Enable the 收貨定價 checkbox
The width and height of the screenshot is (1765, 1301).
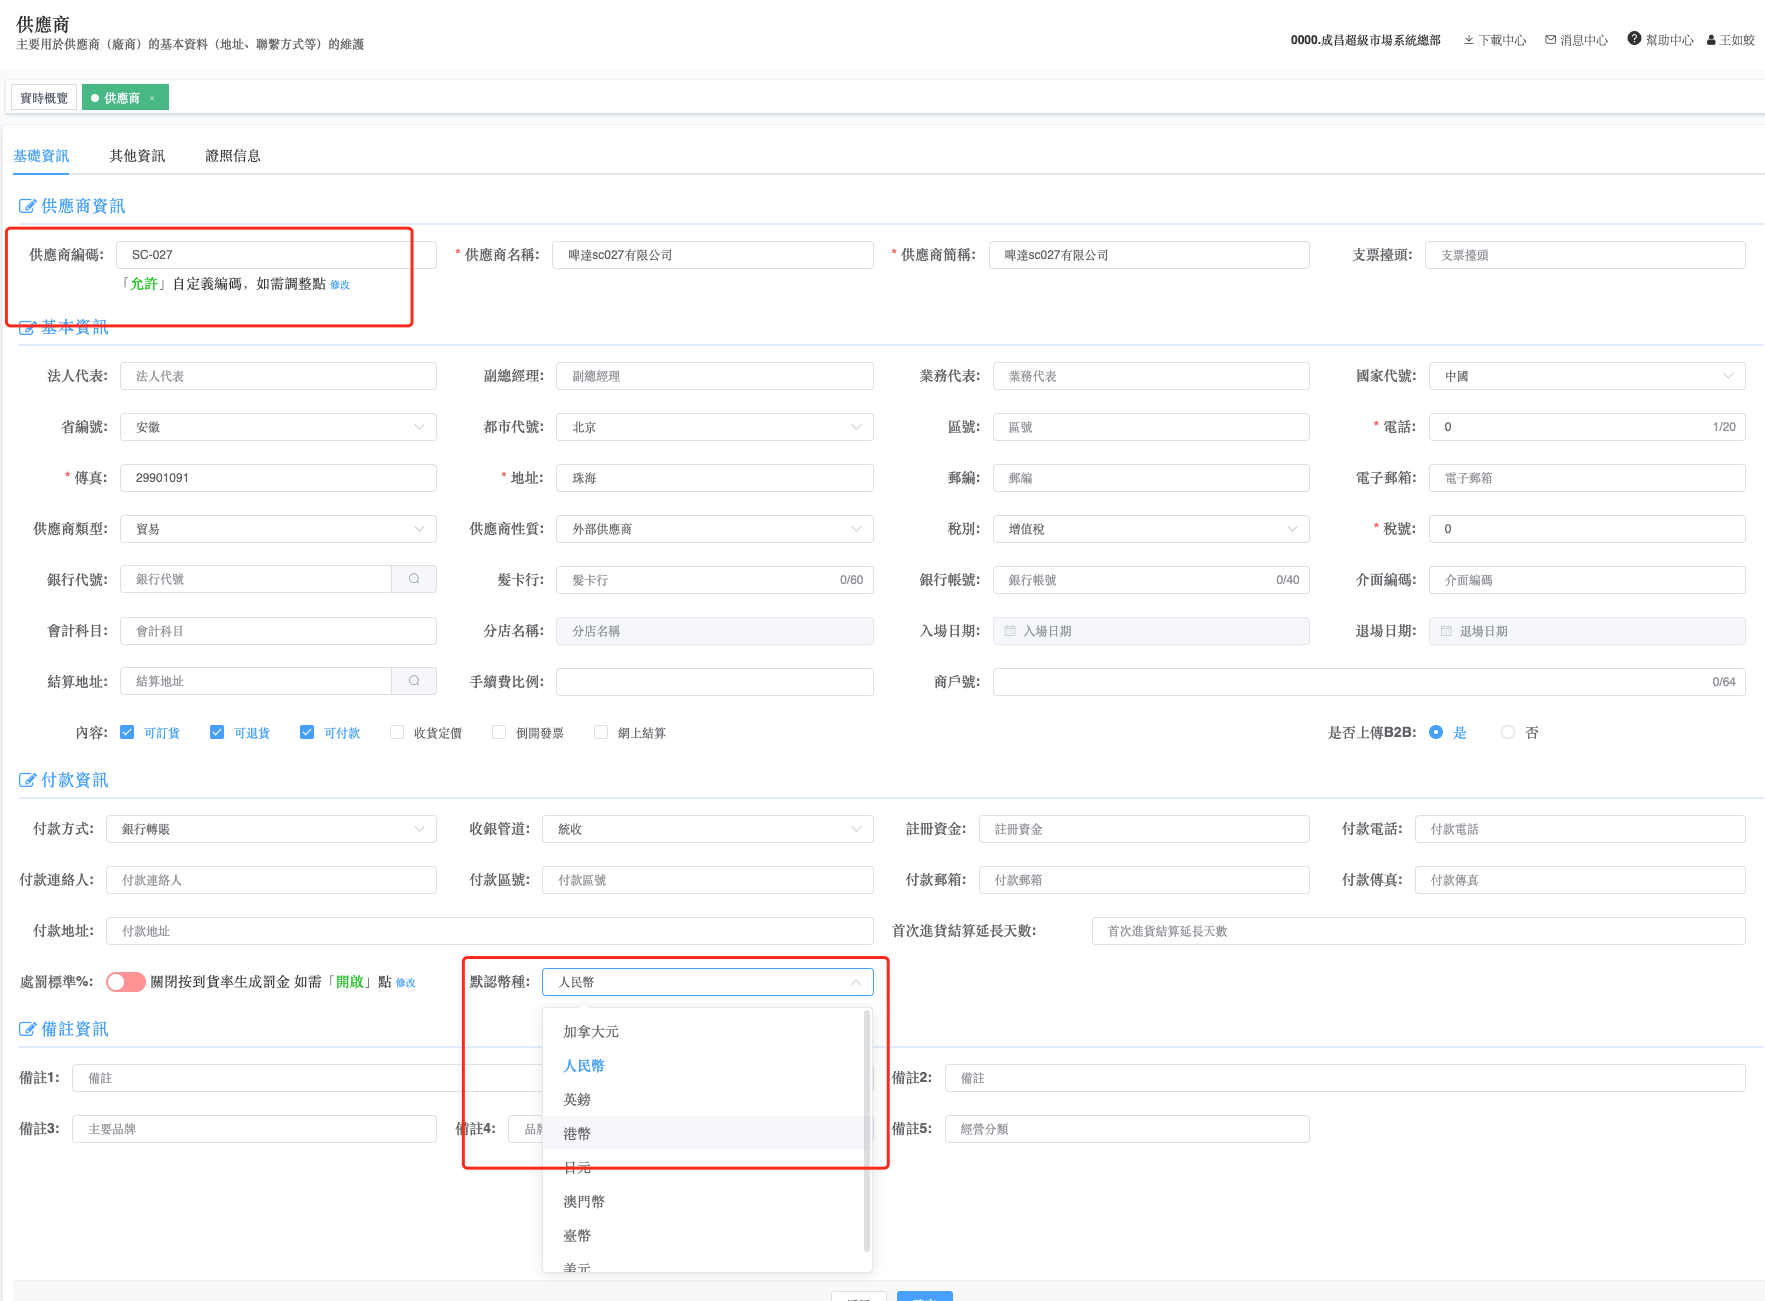pos(397,732)
